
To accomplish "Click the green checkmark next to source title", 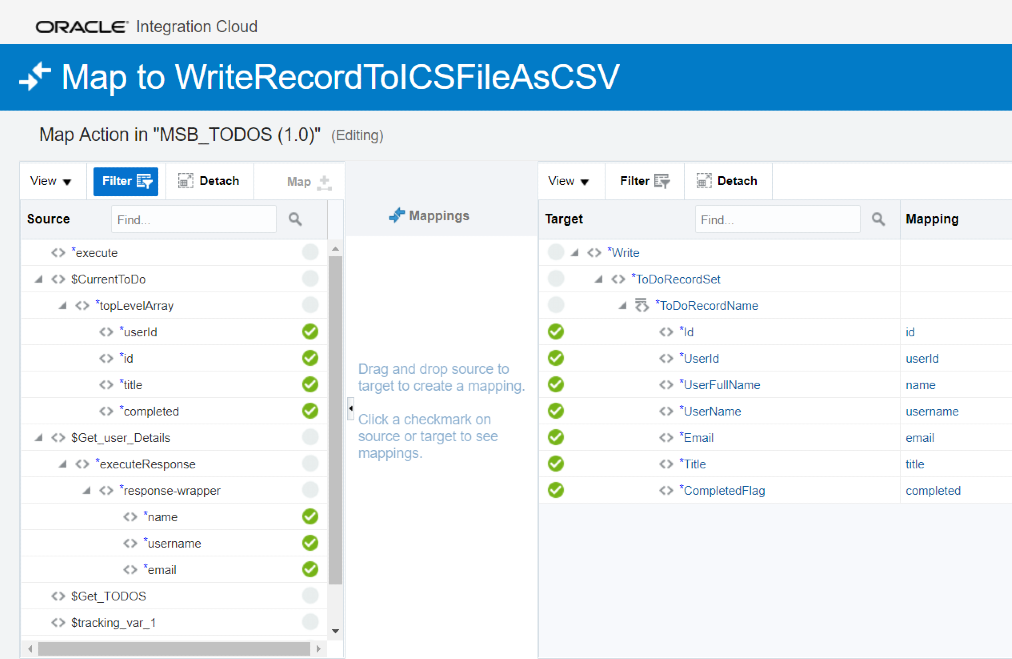I will (310, 384).
